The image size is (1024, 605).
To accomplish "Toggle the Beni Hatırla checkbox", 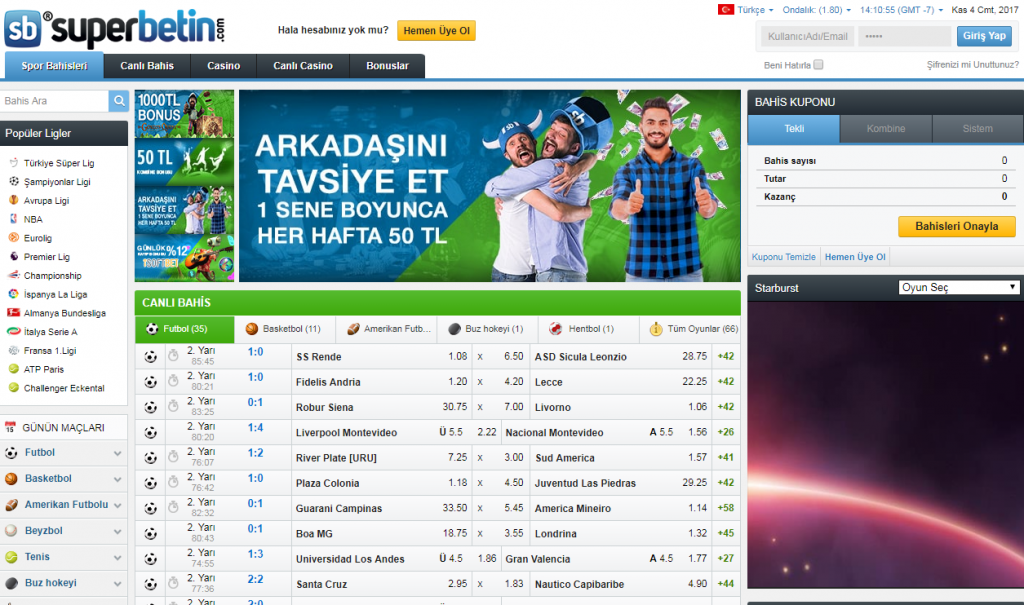I will click(818, 65).
